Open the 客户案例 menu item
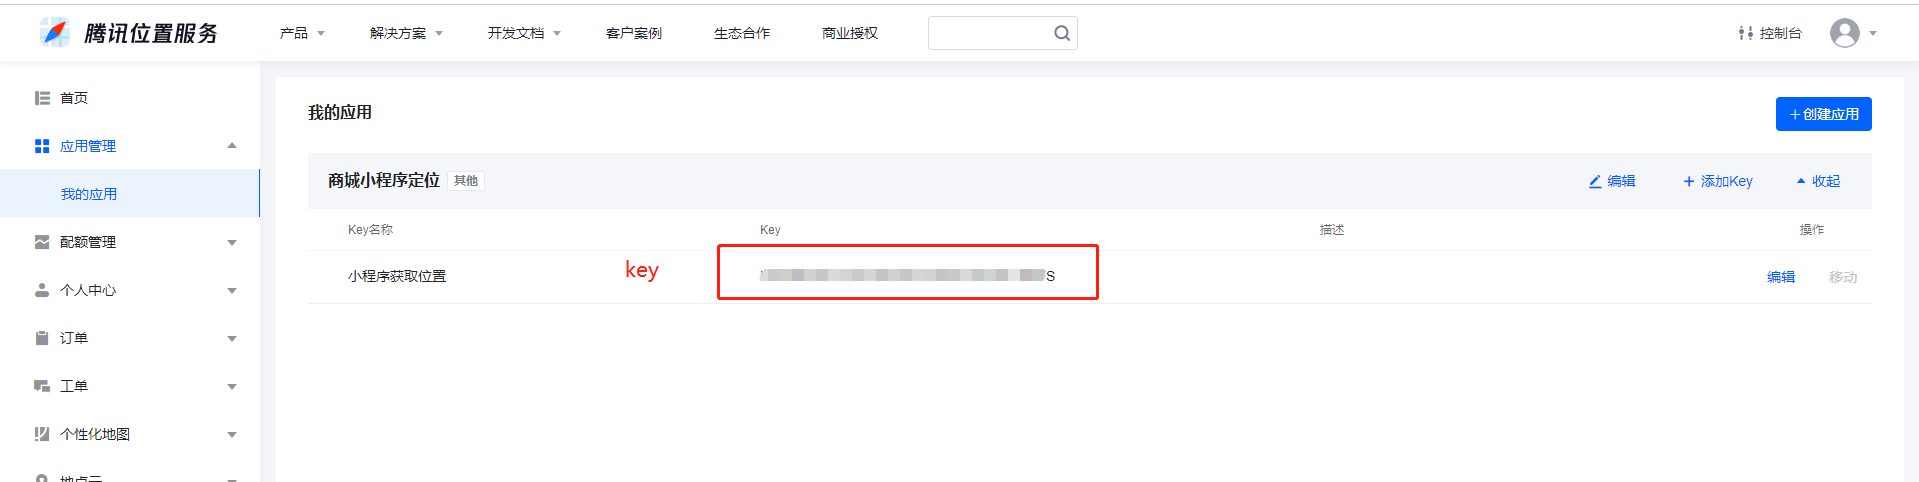Image resolution: width=1919 pixels, height=482 pixels. (x=634, y=33)
